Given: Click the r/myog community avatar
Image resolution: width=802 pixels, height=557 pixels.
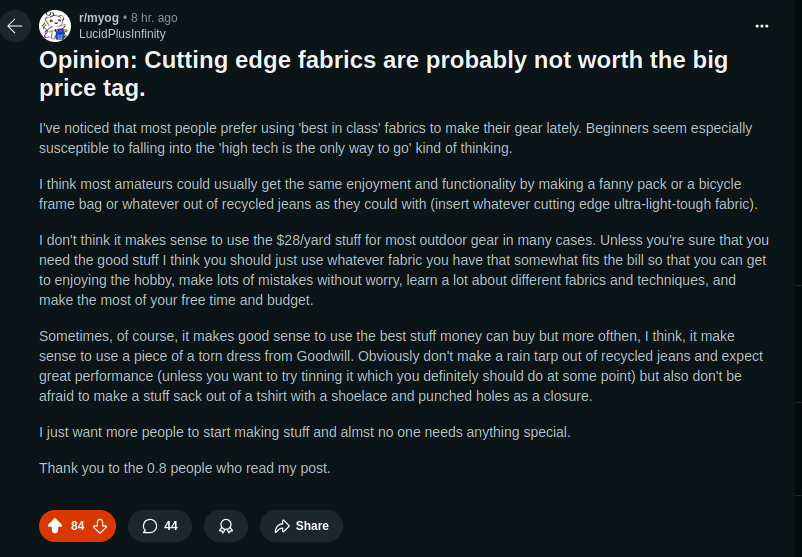Looking at the screenshot, I should [x=54, y=25].
